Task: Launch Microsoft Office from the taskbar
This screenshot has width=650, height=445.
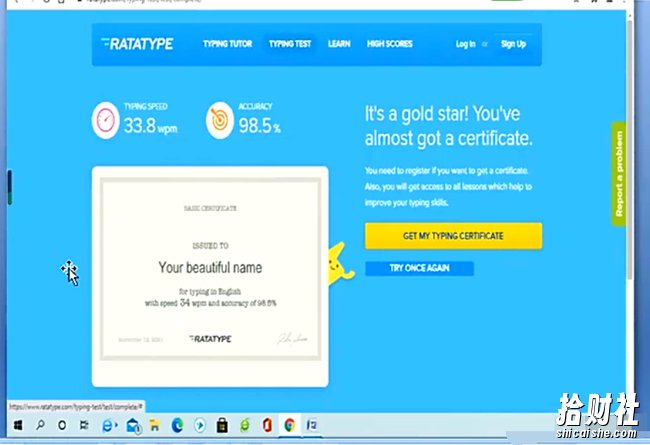Action: pos(267,426)
